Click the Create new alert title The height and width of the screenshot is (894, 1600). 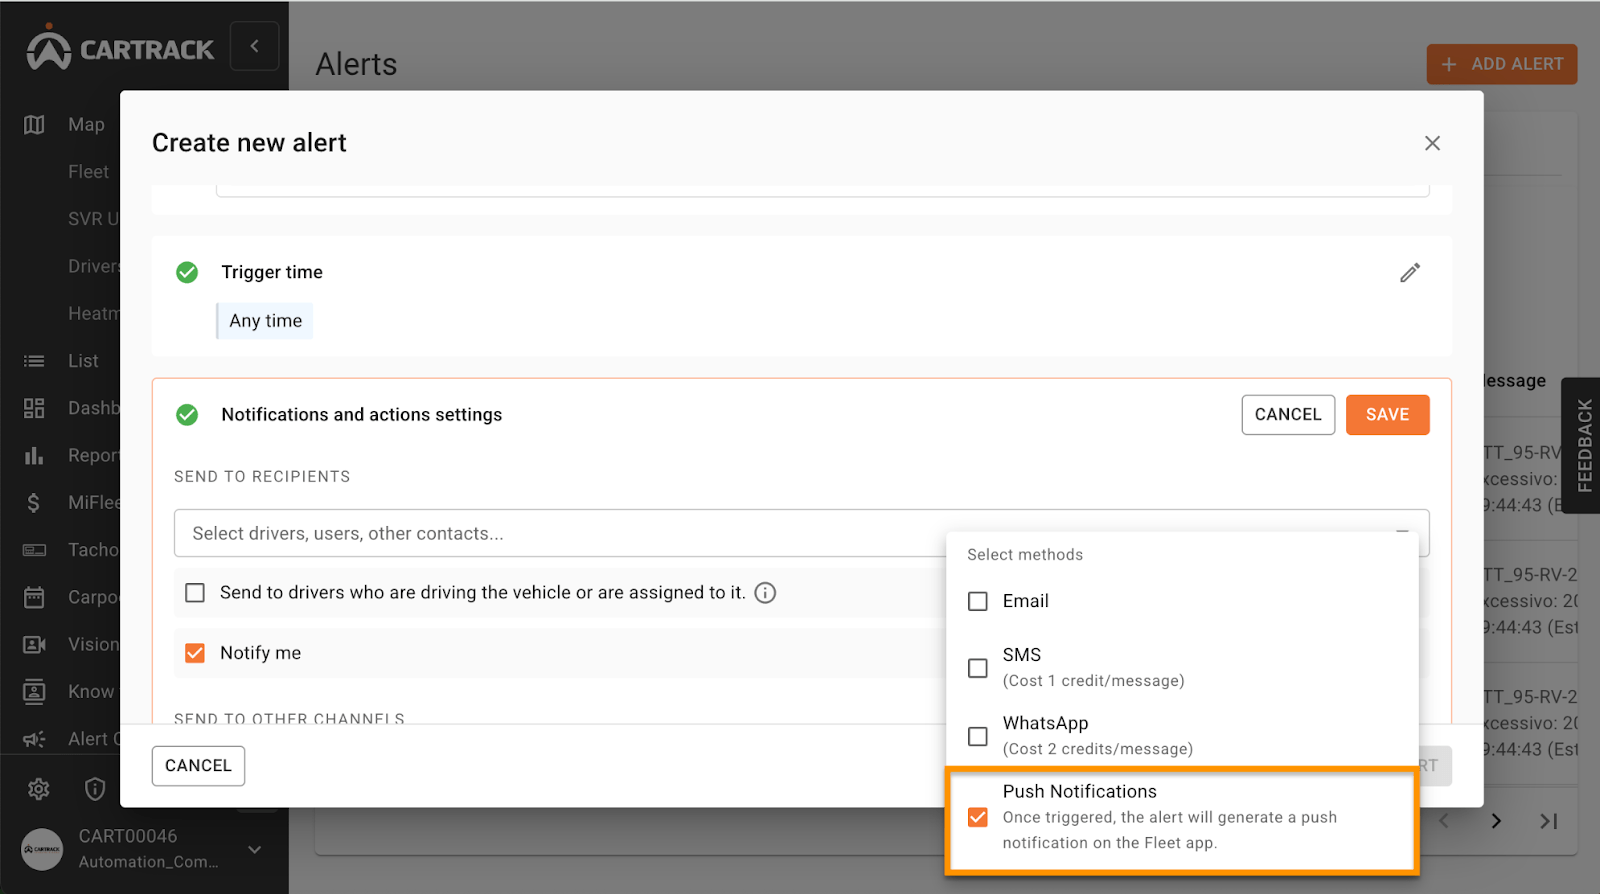point(249,143)
